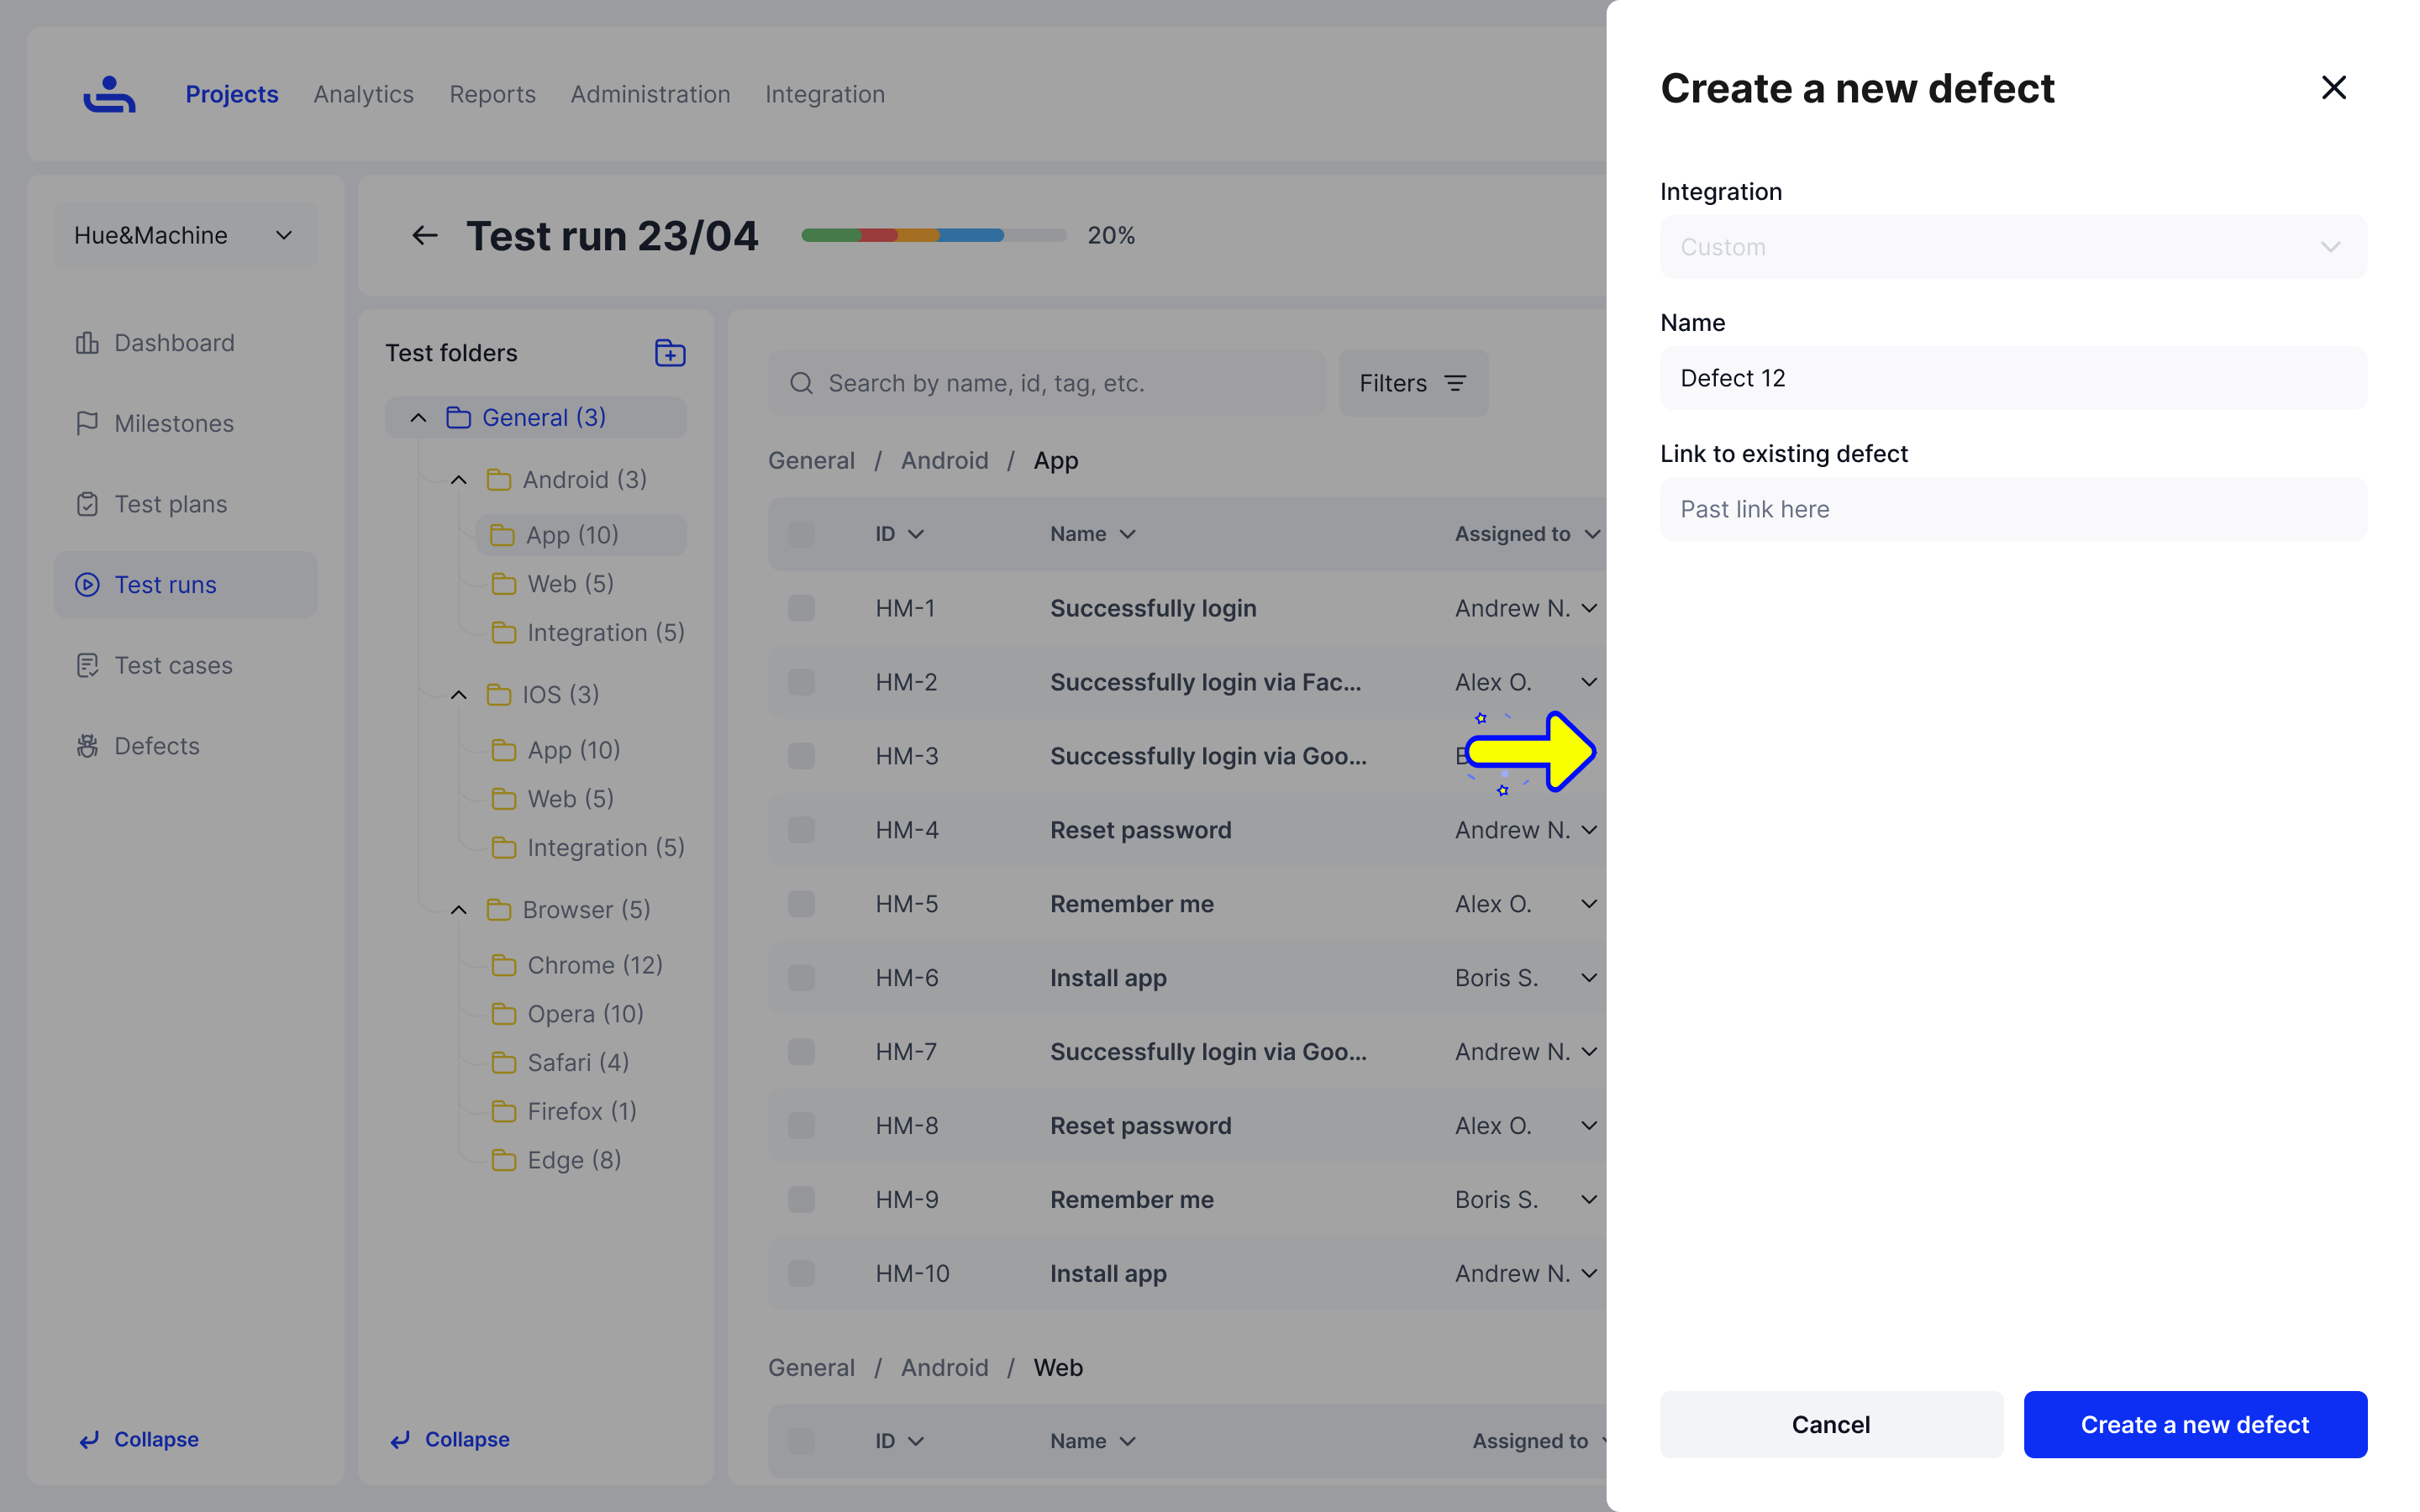Click the Link to existing defect field
Viewport: 2420px width, 1512px height.
point(2012,509)
